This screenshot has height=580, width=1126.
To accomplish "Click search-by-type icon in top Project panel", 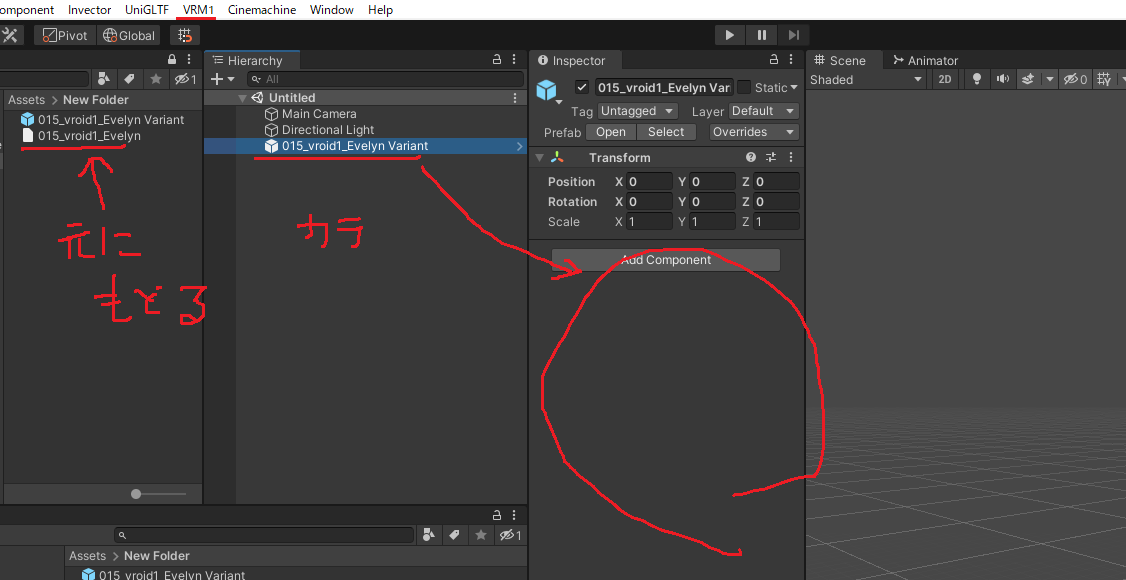I will coord(104,79).
